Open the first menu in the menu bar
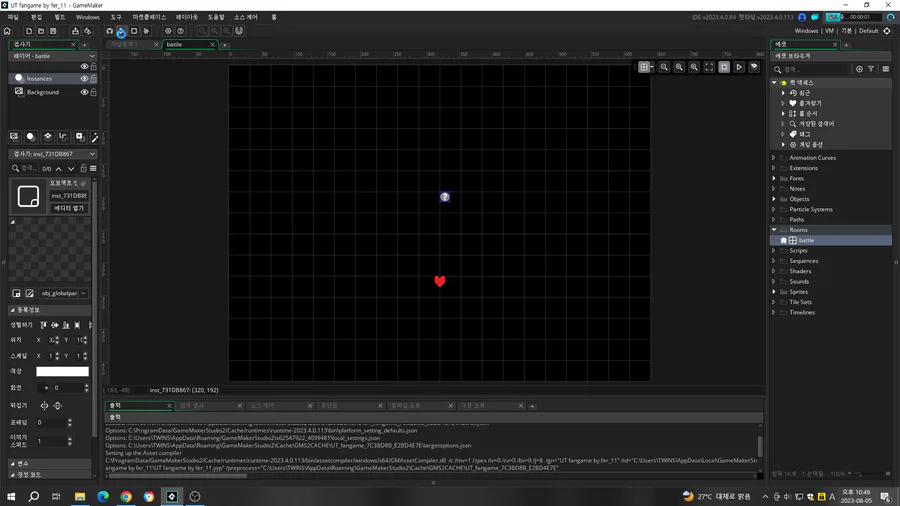This screenshot has height=506, width=900. tap(13, 17)
